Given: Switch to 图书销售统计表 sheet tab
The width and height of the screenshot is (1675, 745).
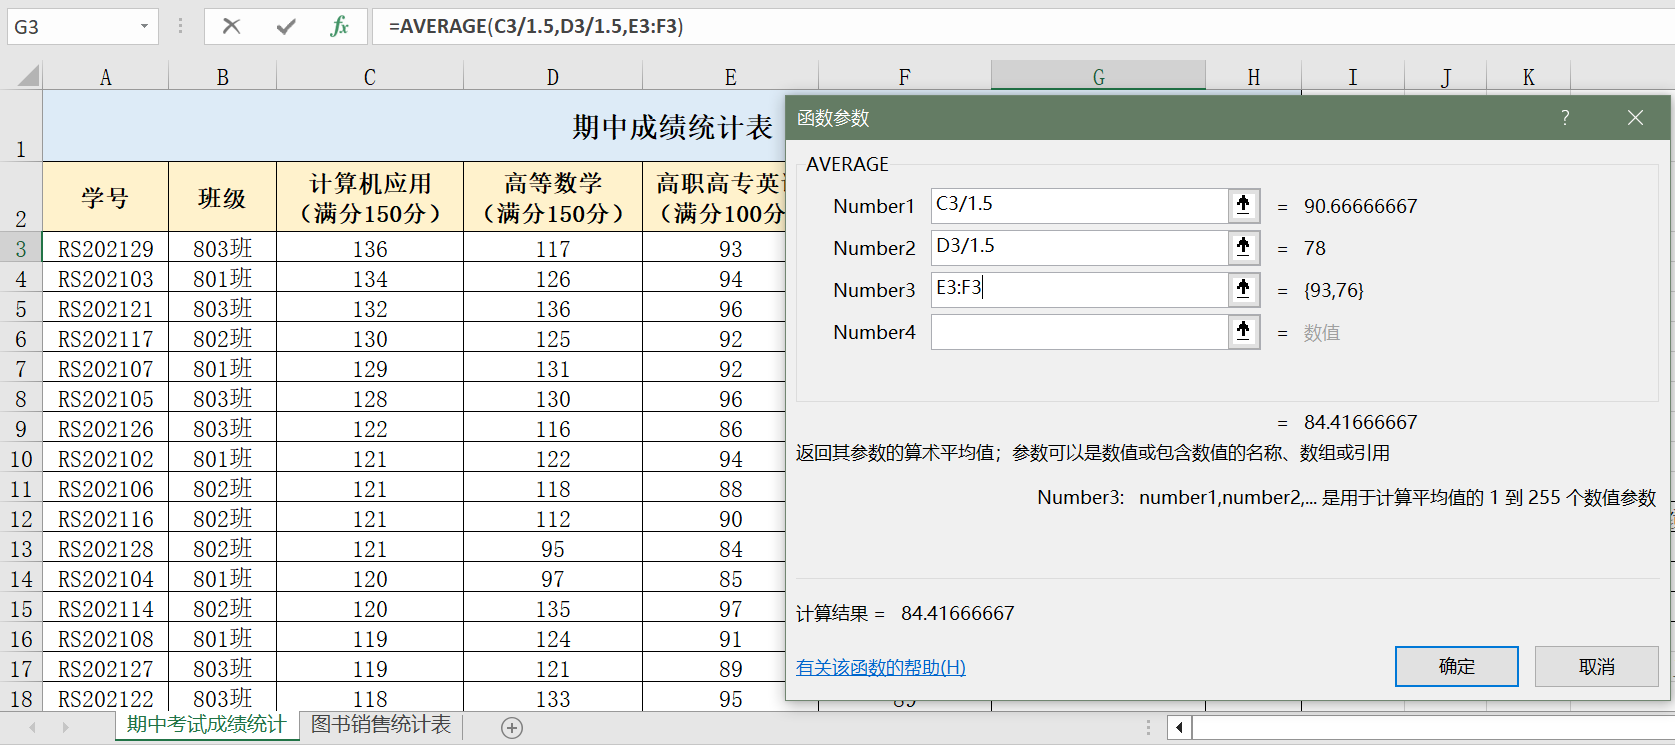Looking at the screenshot, I should click(381, 725).
